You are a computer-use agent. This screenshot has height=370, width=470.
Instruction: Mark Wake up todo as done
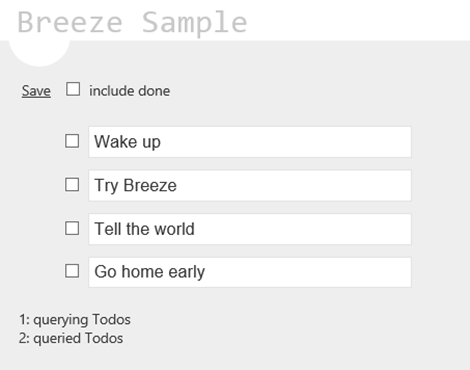(x=72, y=141)
